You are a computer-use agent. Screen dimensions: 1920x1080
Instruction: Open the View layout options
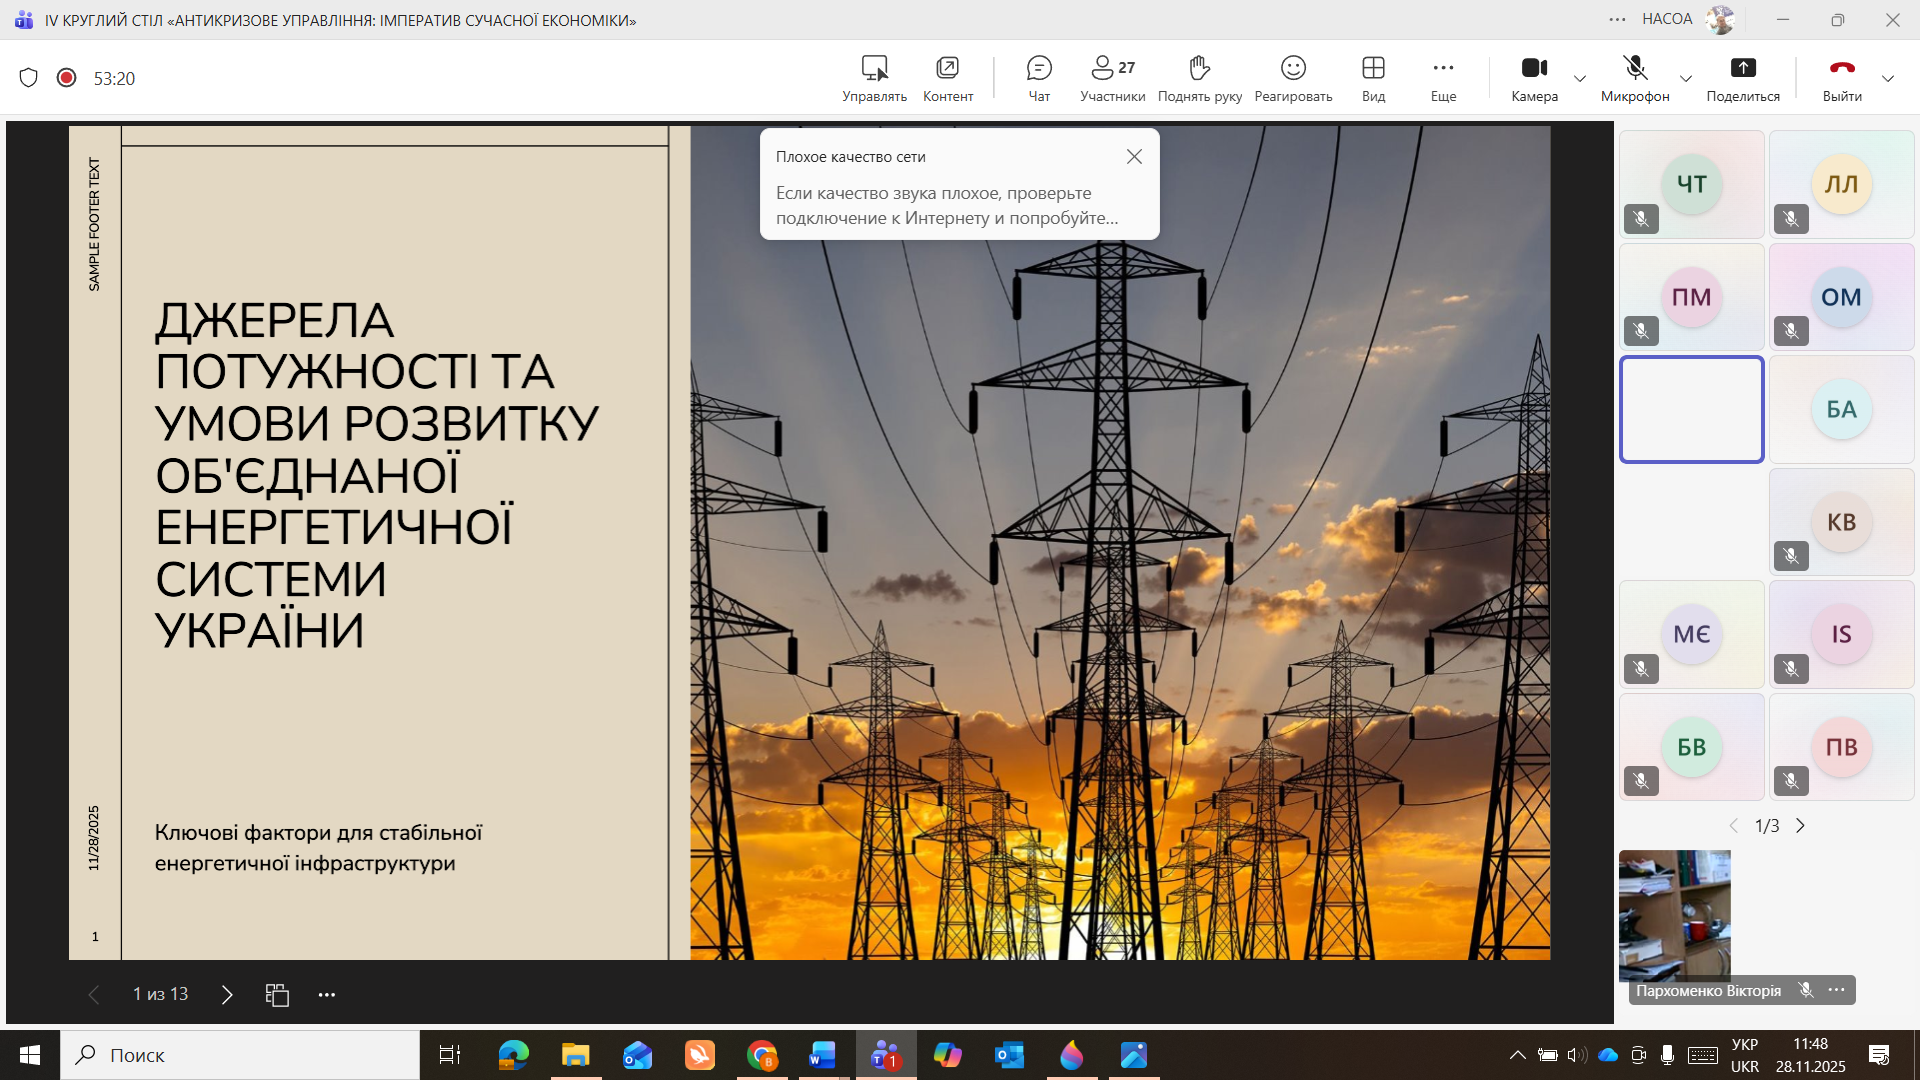tap(1373, 78)
